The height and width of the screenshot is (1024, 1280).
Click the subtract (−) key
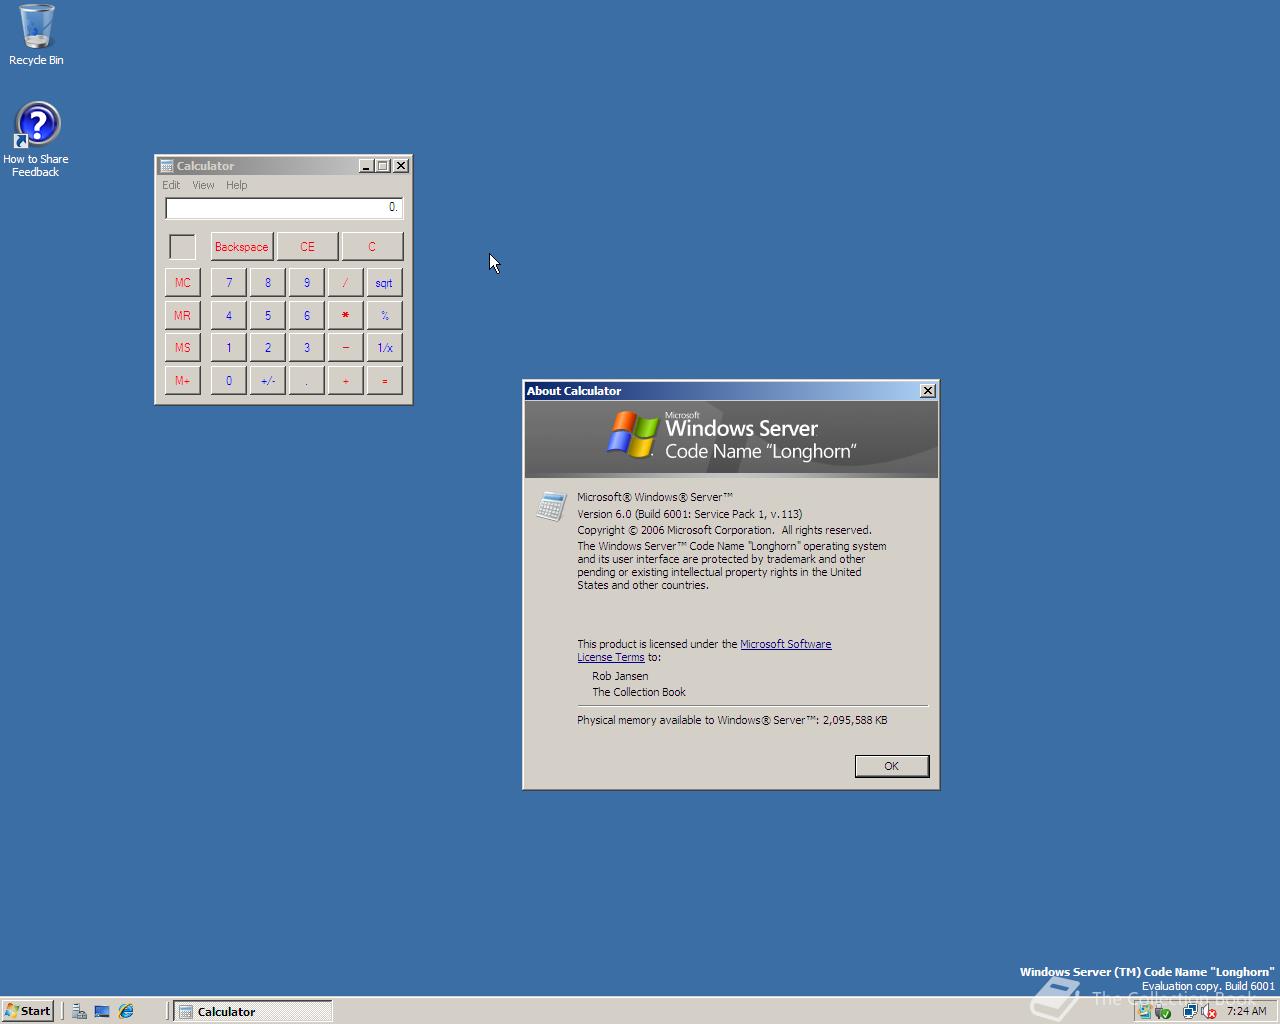coord(346,348)
